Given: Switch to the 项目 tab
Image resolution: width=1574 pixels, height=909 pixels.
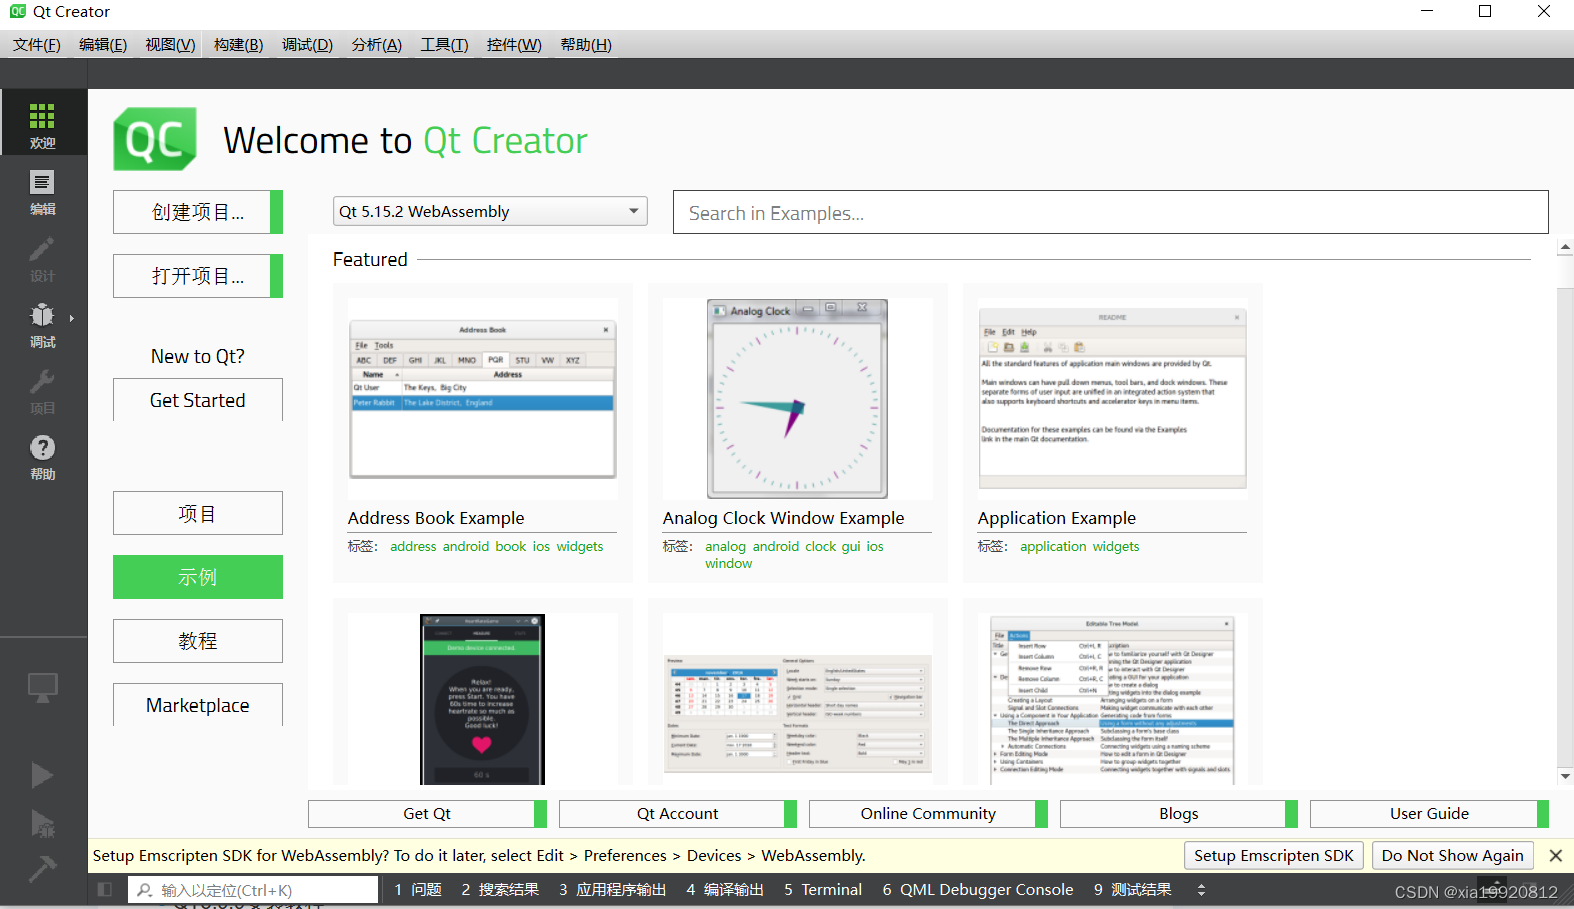Looking at the screenshot, I should coord(198,513).
